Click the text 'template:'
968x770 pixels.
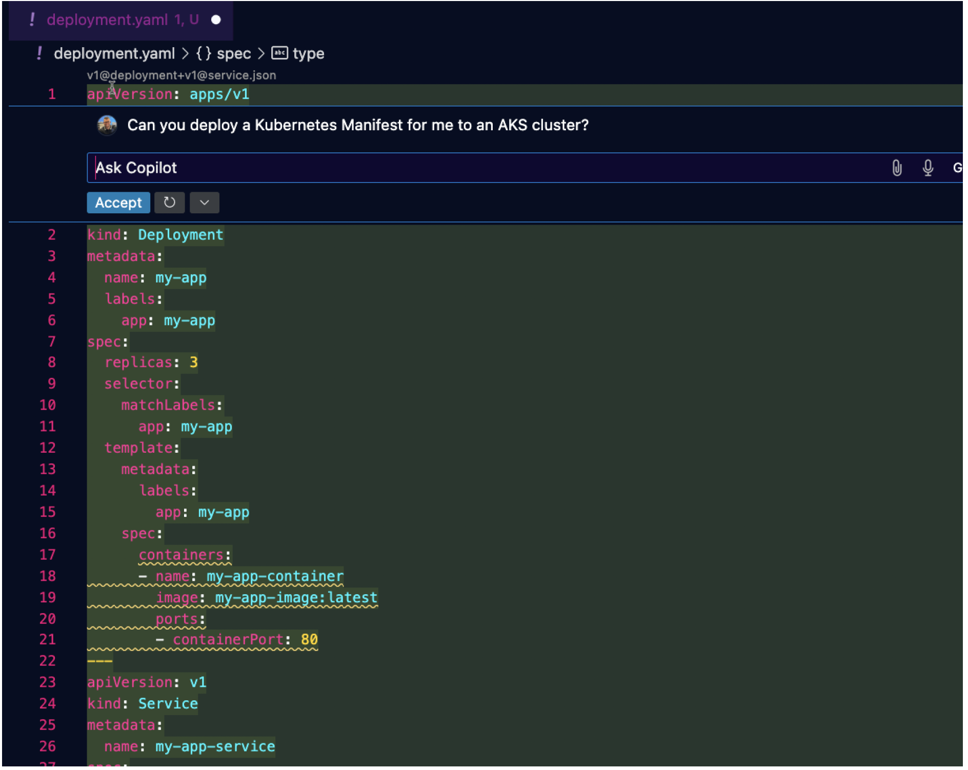point(142,448)
